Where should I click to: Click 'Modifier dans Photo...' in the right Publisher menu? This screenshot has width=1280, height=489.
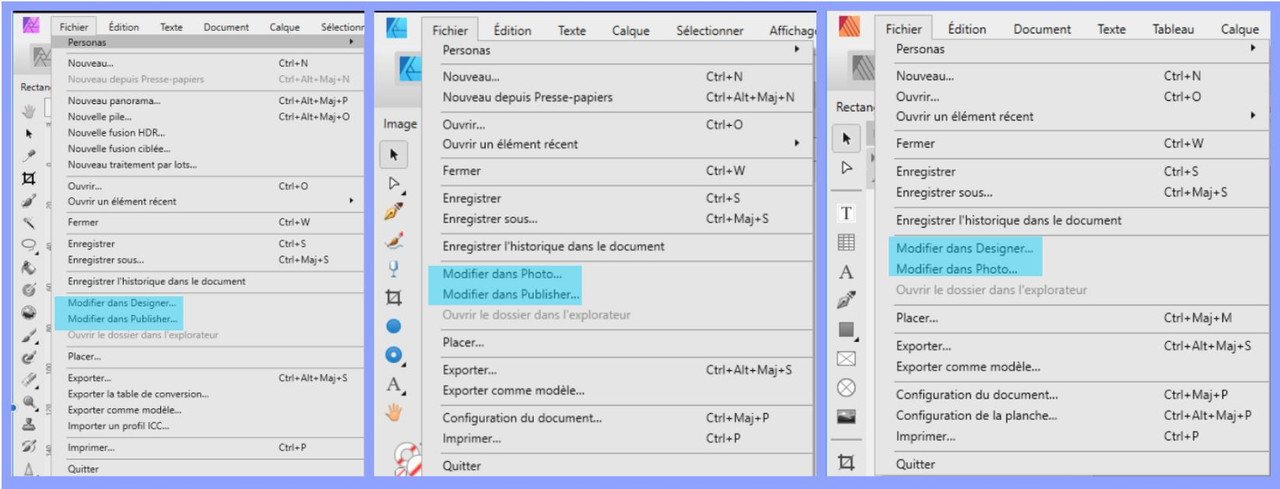click(956, 269)
